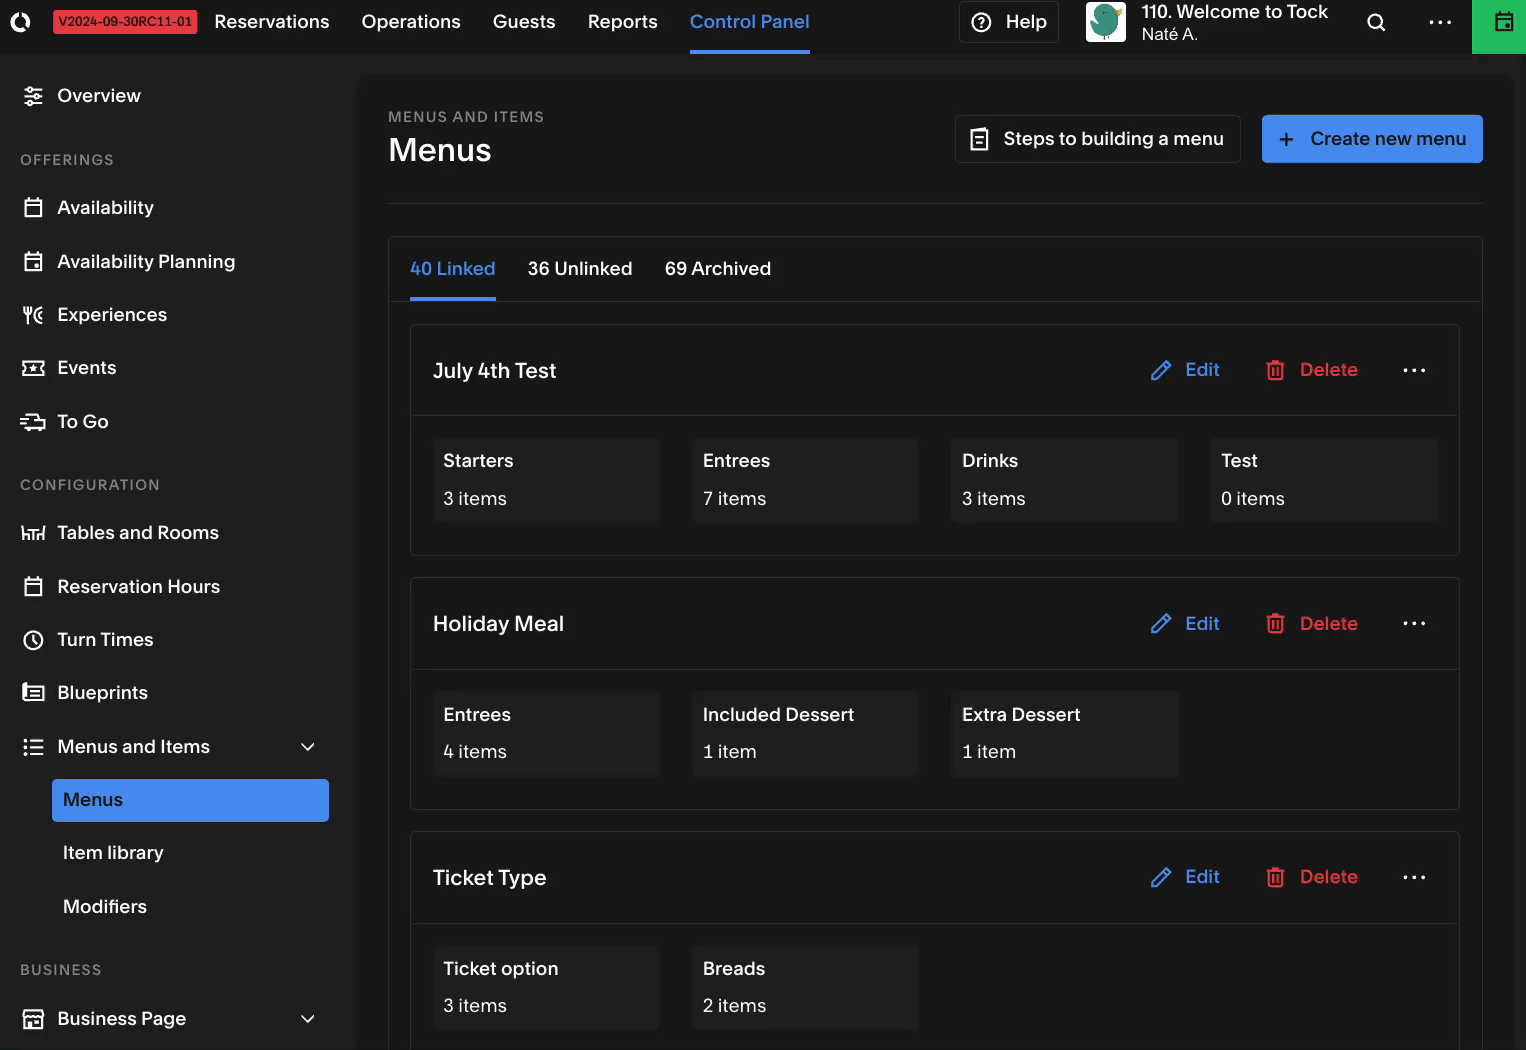This screenshot has width=1526, height=1050.
Task: Click trash icon to delete Ticket Type
Action: click(x=1275, y=877)
